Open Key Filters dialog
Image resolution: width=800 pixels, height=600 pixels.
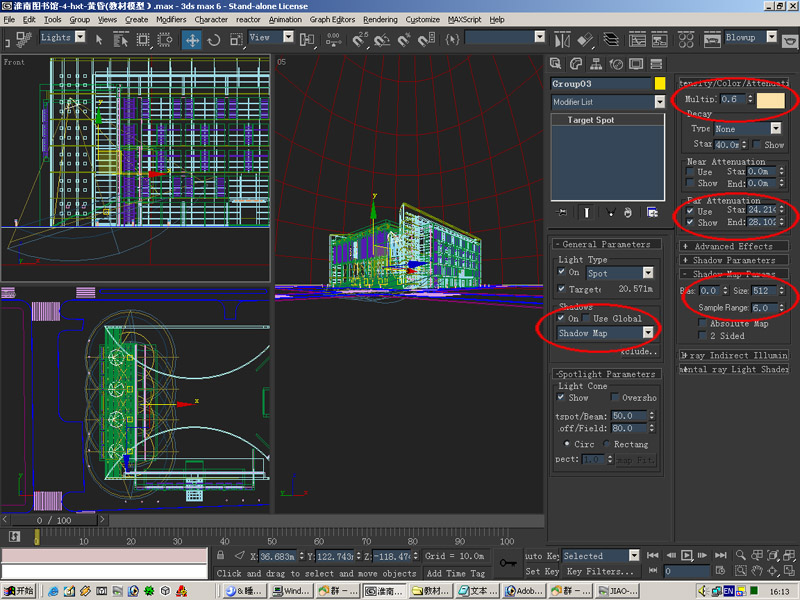600,571
